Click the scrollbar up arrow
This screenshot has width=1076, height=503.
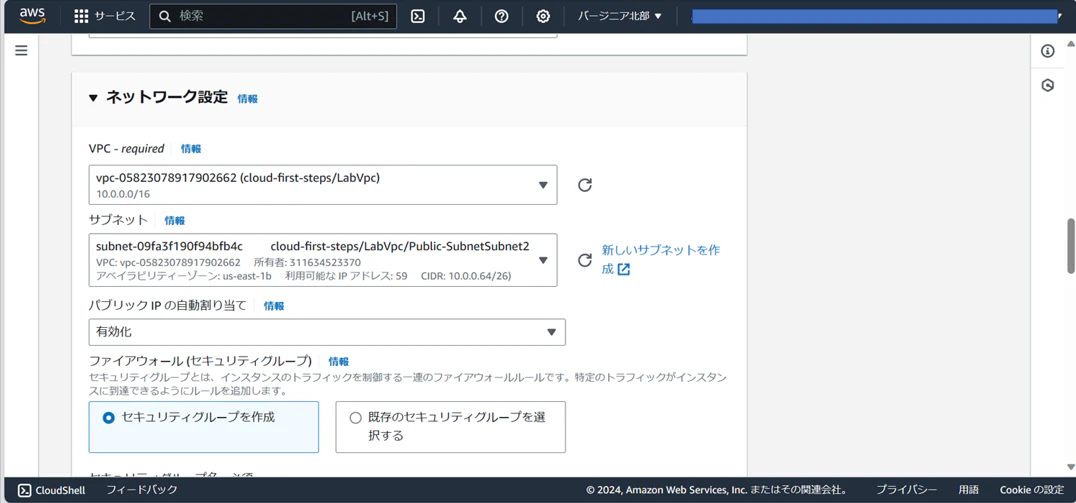[x=1071, y=43]
